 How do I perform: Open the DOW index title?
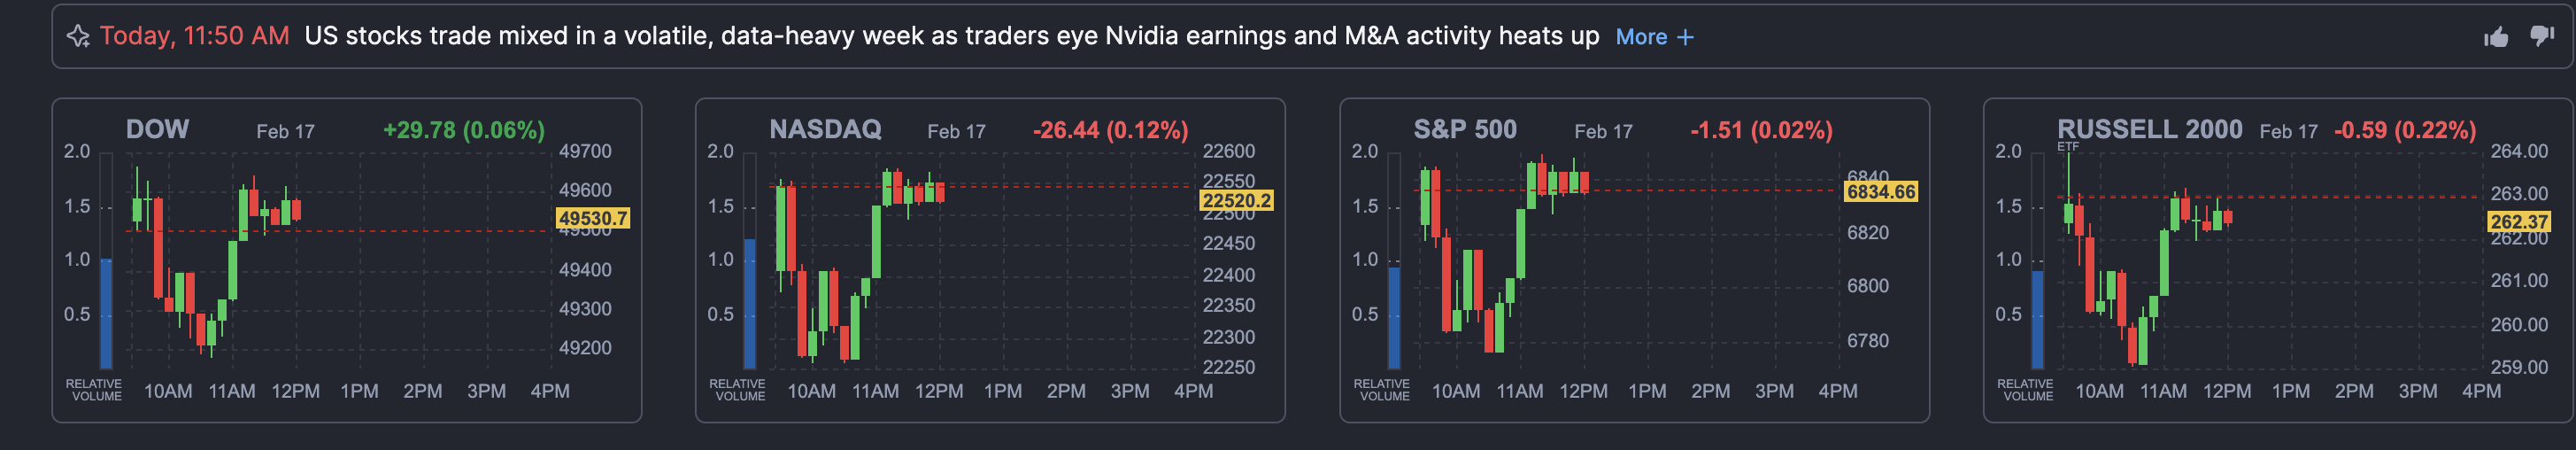click(x=157, y=129)
